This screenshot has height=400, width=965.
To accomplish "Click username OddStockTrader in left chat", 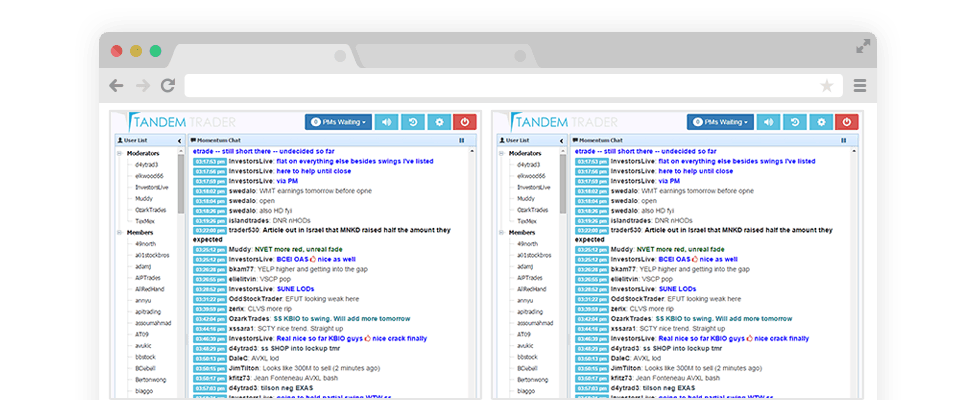I will 255,299.
